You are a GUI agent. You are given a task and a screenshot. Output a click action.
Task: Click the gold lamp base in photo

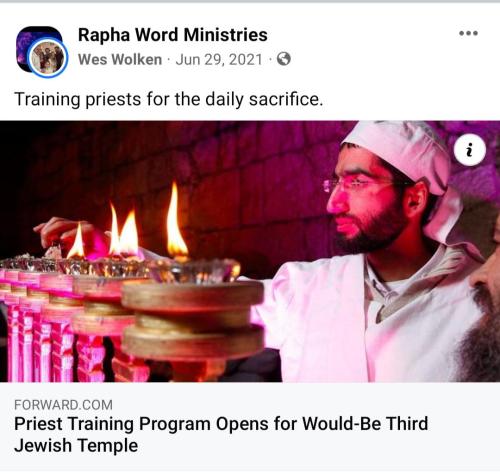coord(192,320)
